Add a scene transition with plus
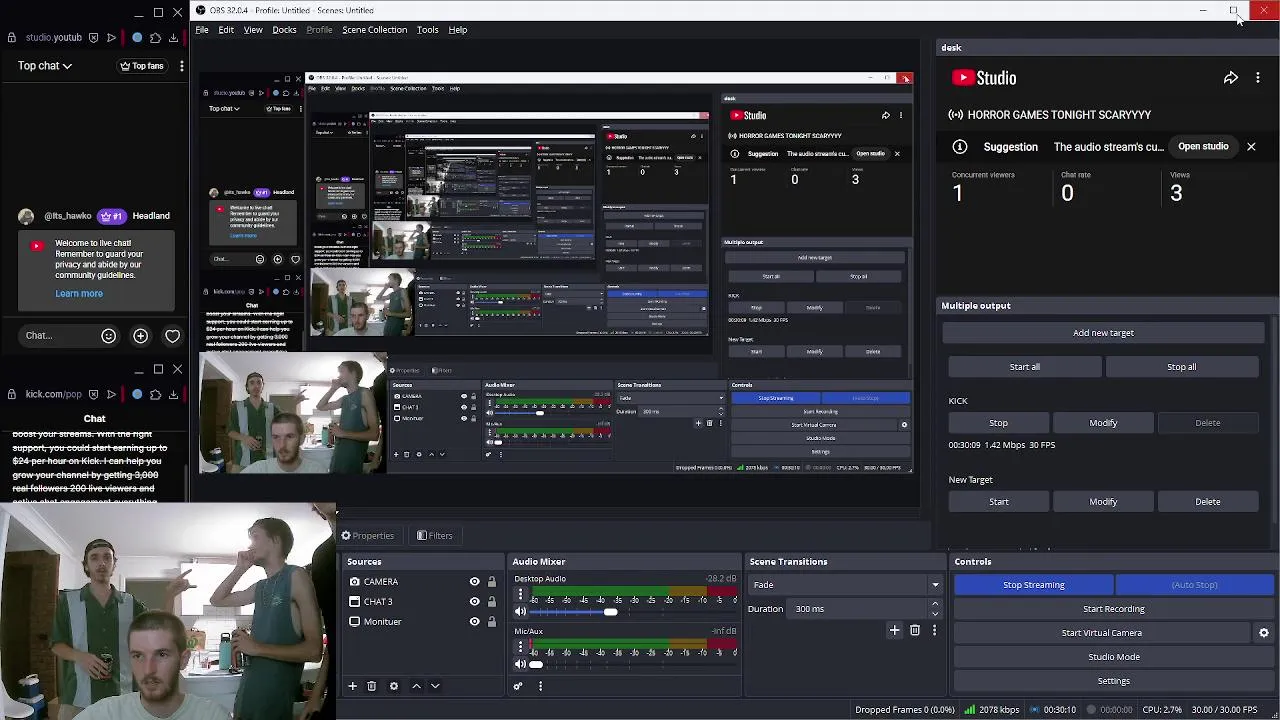The image size is (1280, 720). coord(894,630)
